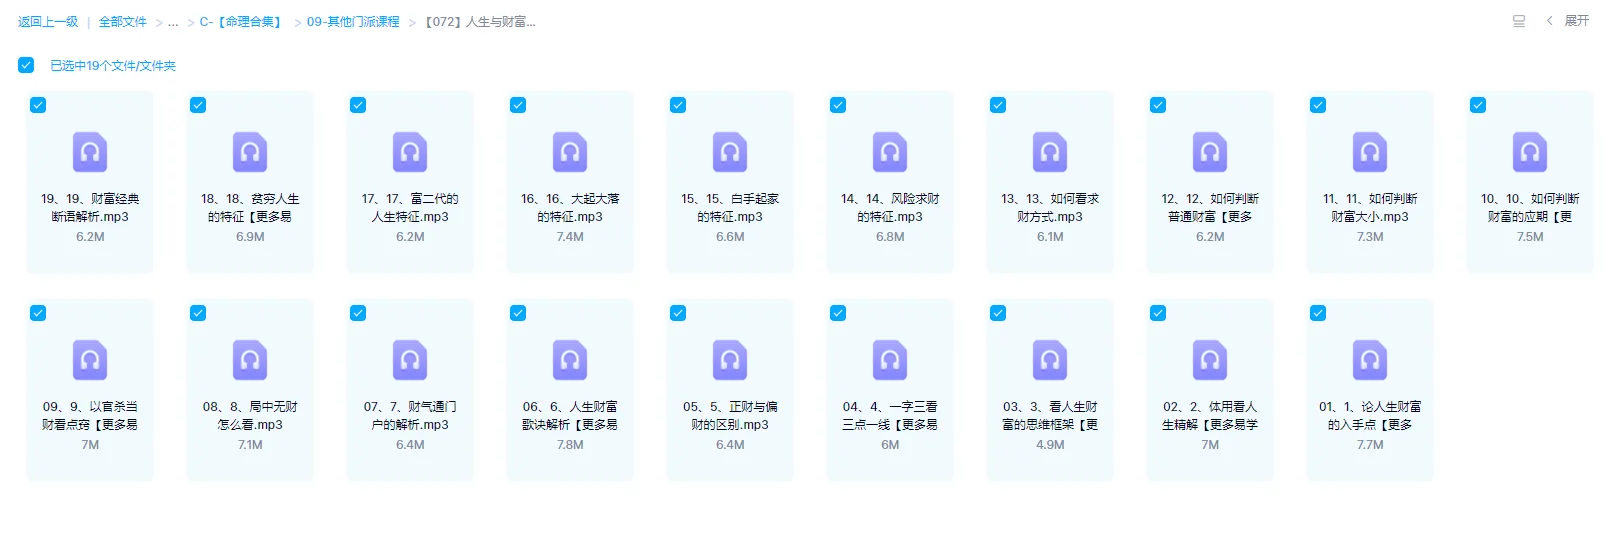Uncheck the checkbox on file 15 白手起家的特征

coord(678,105)
